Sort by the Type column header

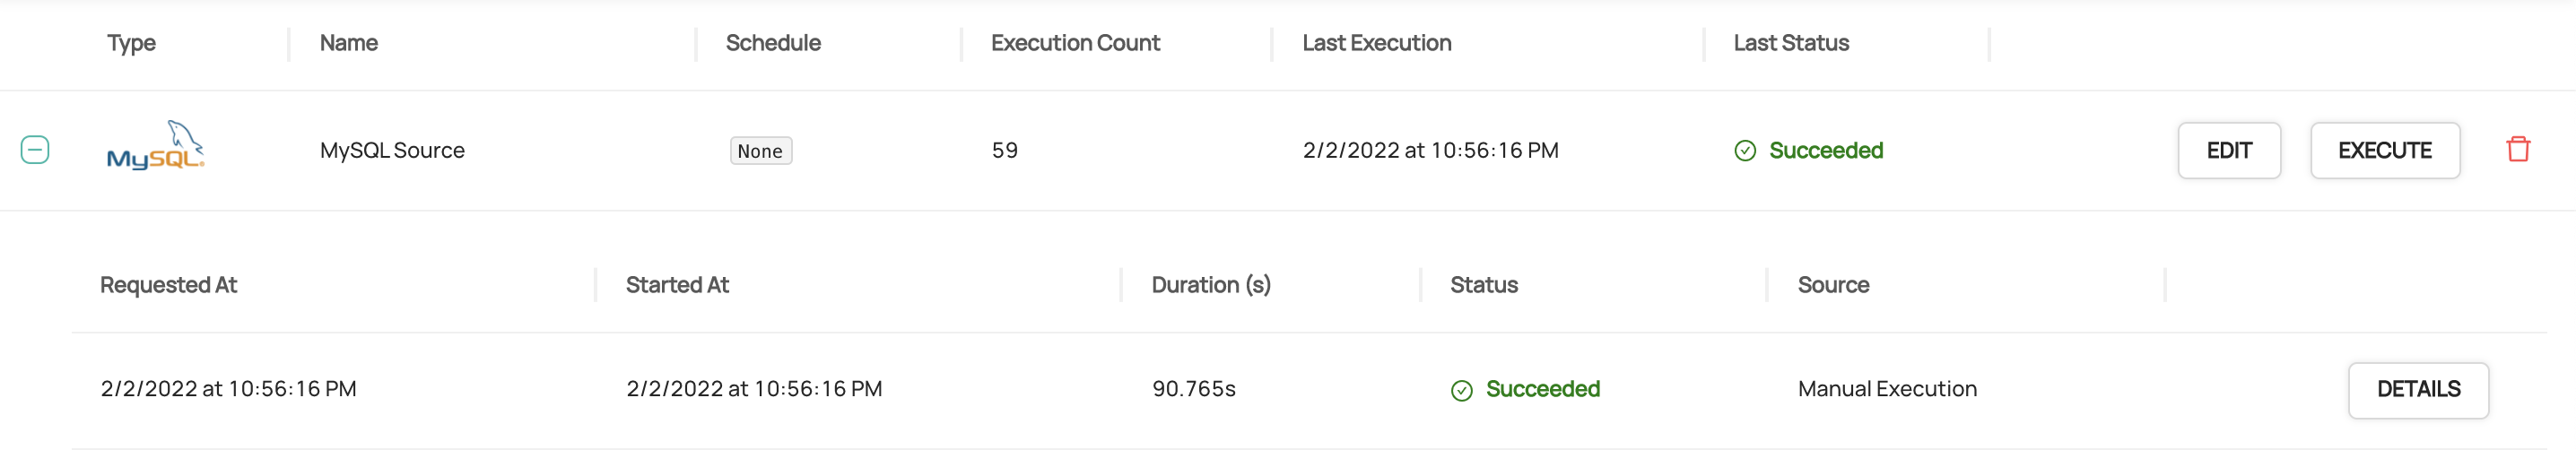[x=131, y=43]
